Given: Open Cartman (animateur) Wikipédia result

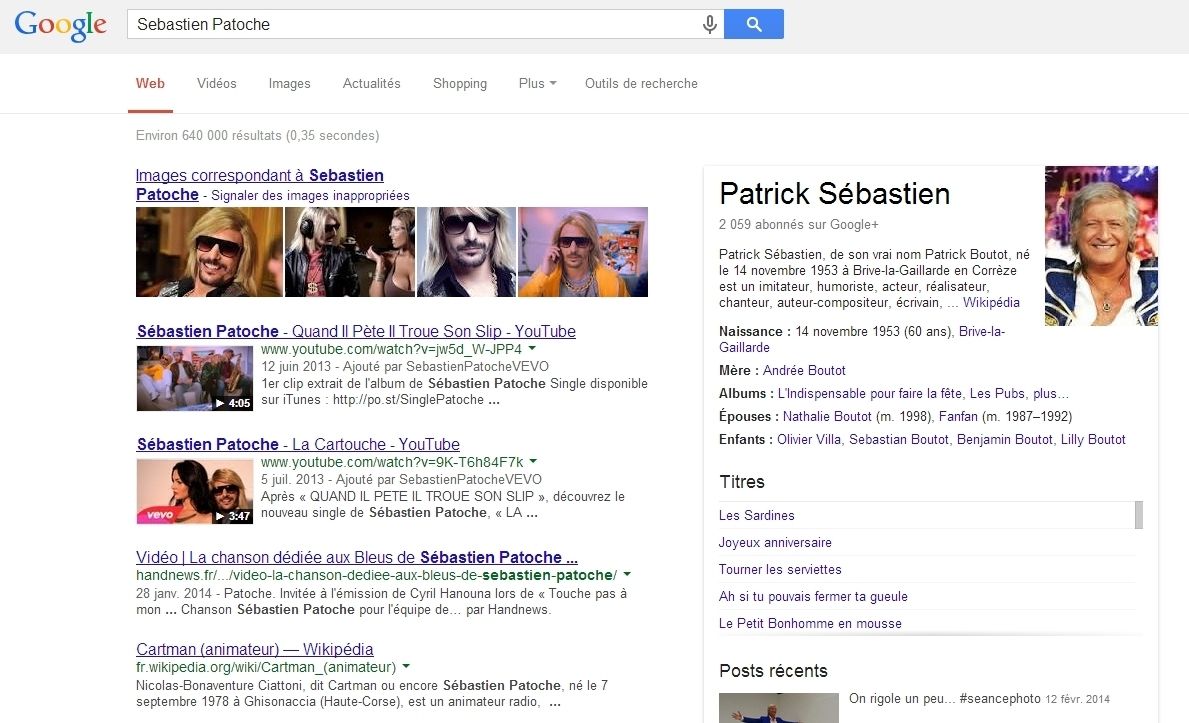Looking at the screenshot, I should (x=255, y=649).
